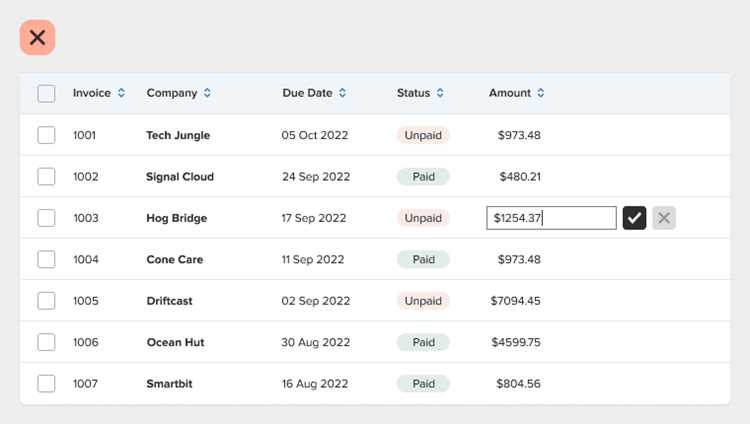The height and width of the screenshot is (424, 750).
Task: Toggle the select-all header checkbox
Action: [46, 93]
